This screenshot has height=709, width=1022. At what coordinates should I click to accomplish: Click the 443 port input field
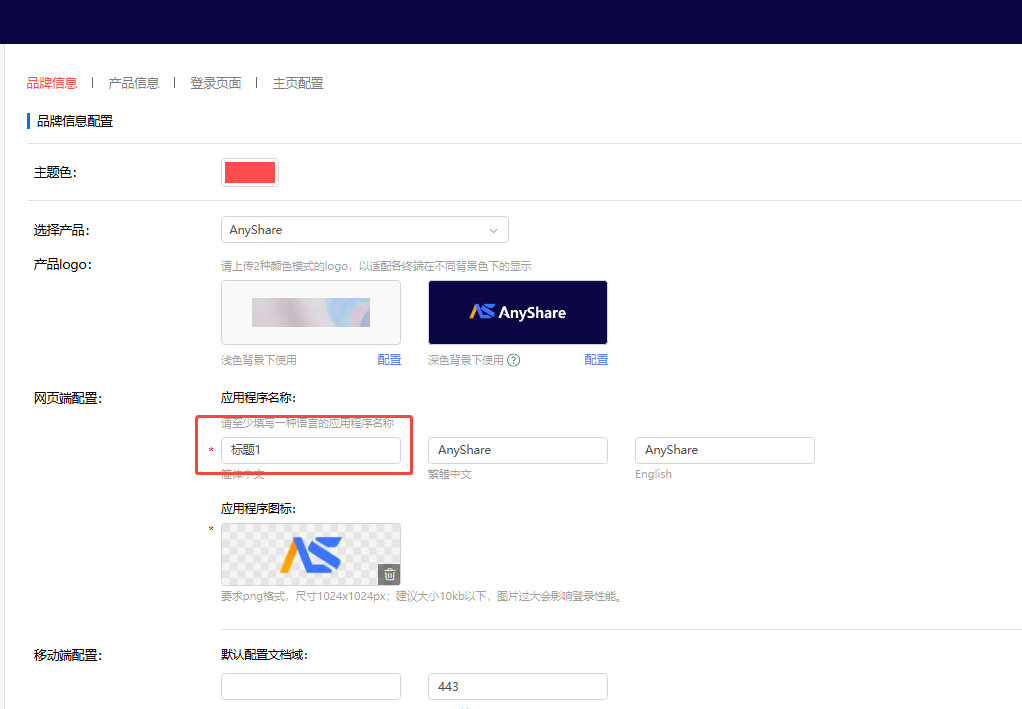pyautogui.click(x=517, y=686)
